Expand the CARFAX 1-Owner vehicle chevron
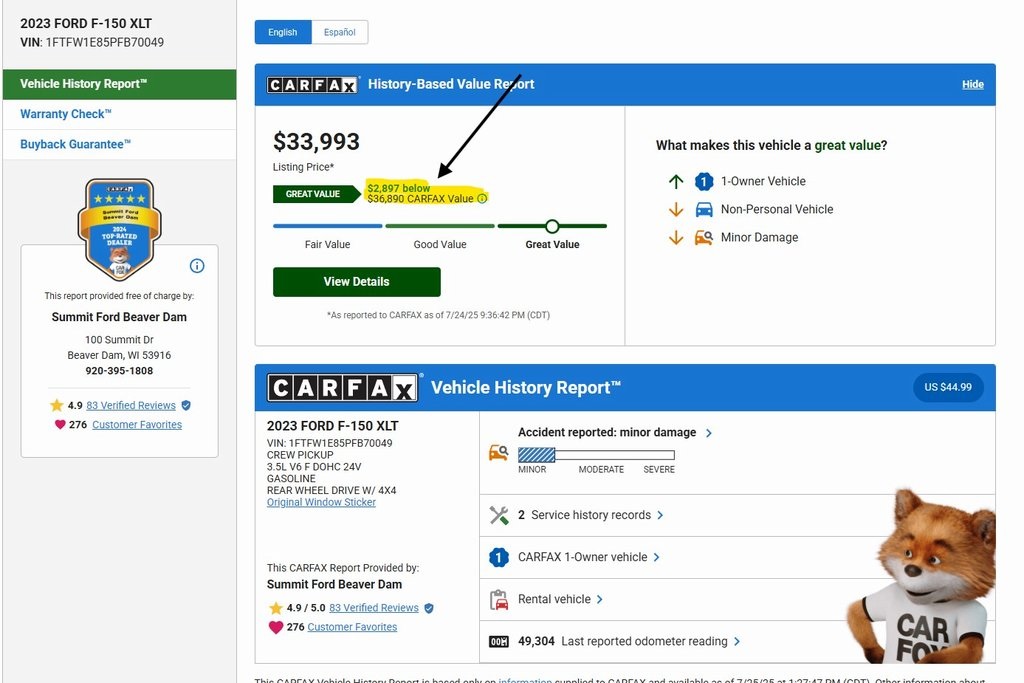 coord(656,557)
